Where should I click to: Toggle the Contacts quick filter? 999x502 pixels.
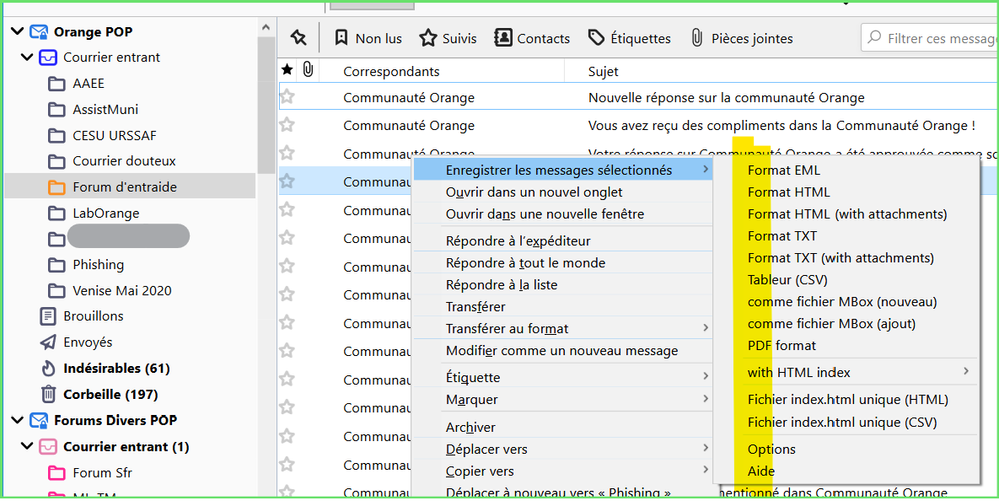(x=532, y=38)
